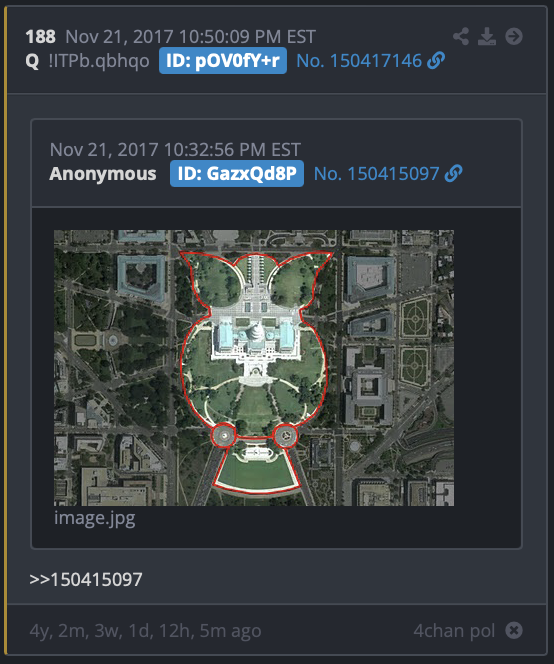Image resolution: width=554 pixels, height=664 pixels.
Task: Click post number 188
Action: tap(40, 37)
